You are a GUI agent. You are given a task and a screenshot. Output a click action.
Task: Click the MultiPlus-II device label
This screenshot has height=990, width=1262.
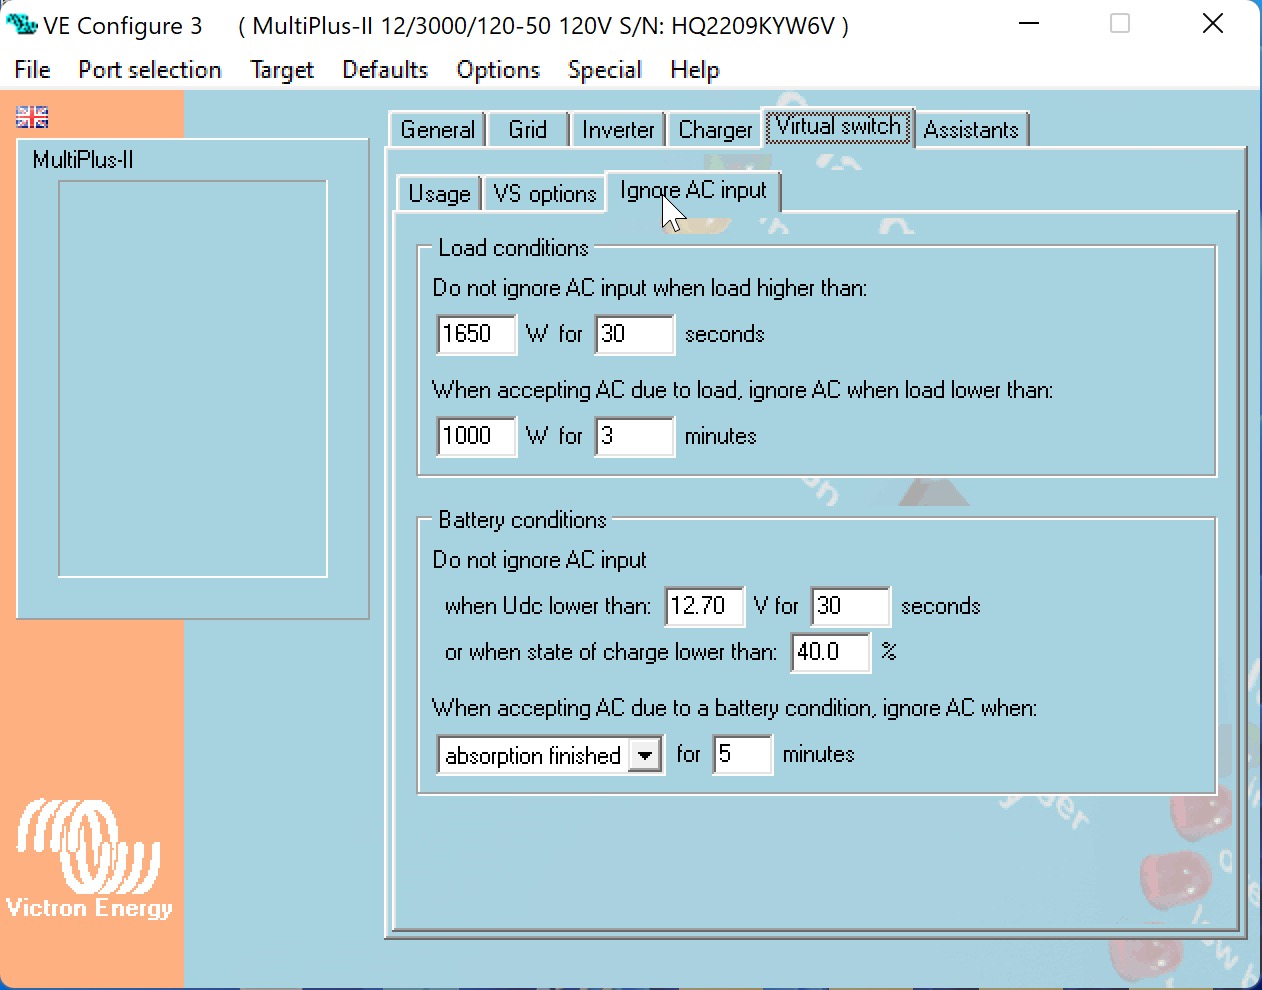tap(83, 160)
